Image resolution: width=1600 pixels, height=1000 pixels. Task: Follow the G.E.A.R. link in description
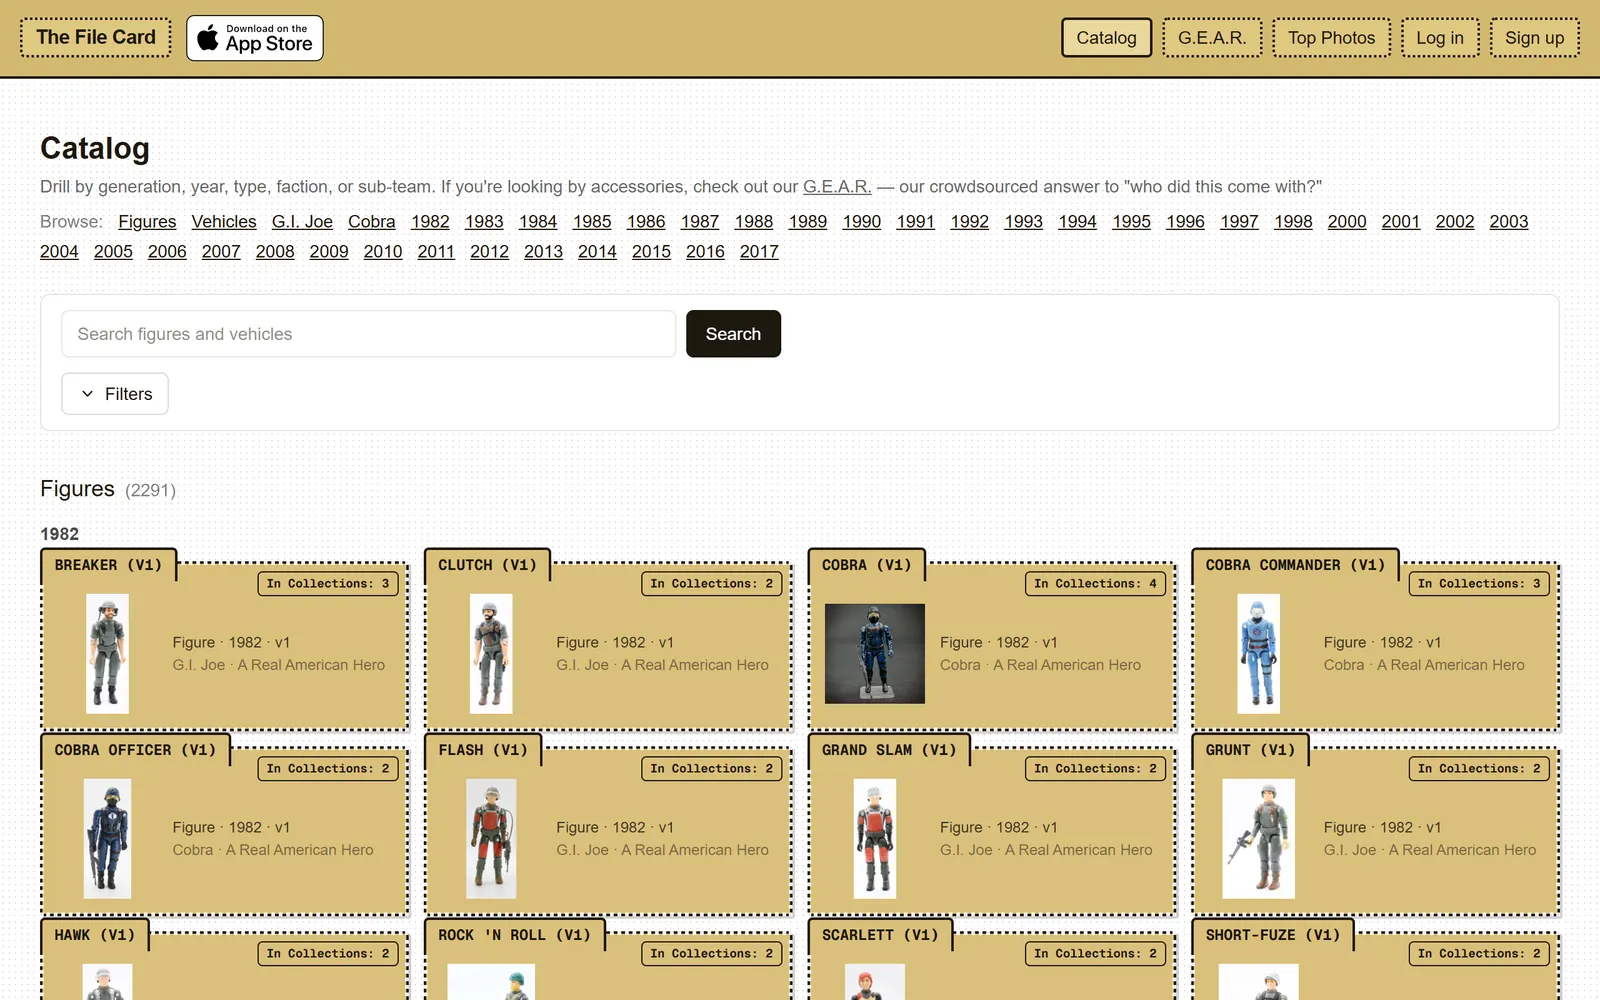(x=837, y=187)
